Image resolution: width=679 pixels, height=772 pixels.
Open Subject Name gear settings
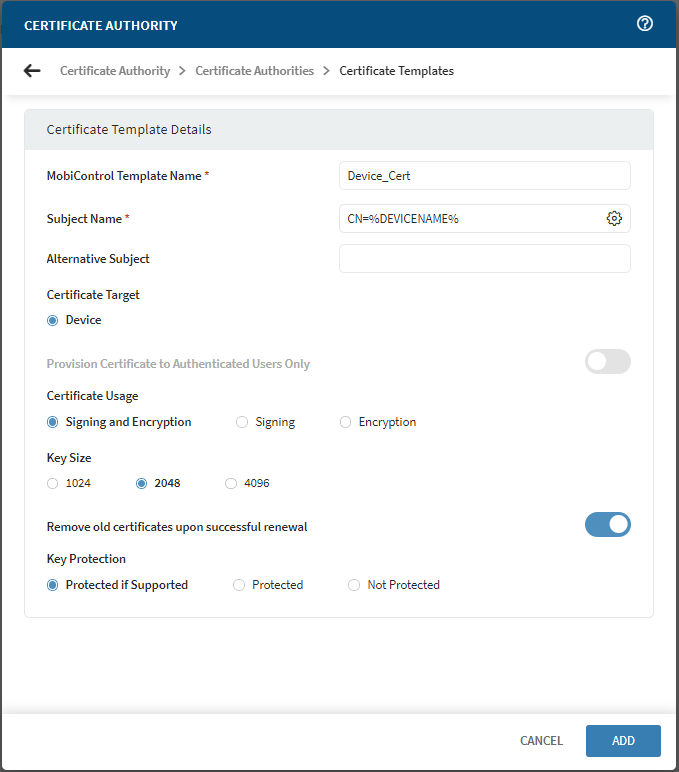pos(614,219)
